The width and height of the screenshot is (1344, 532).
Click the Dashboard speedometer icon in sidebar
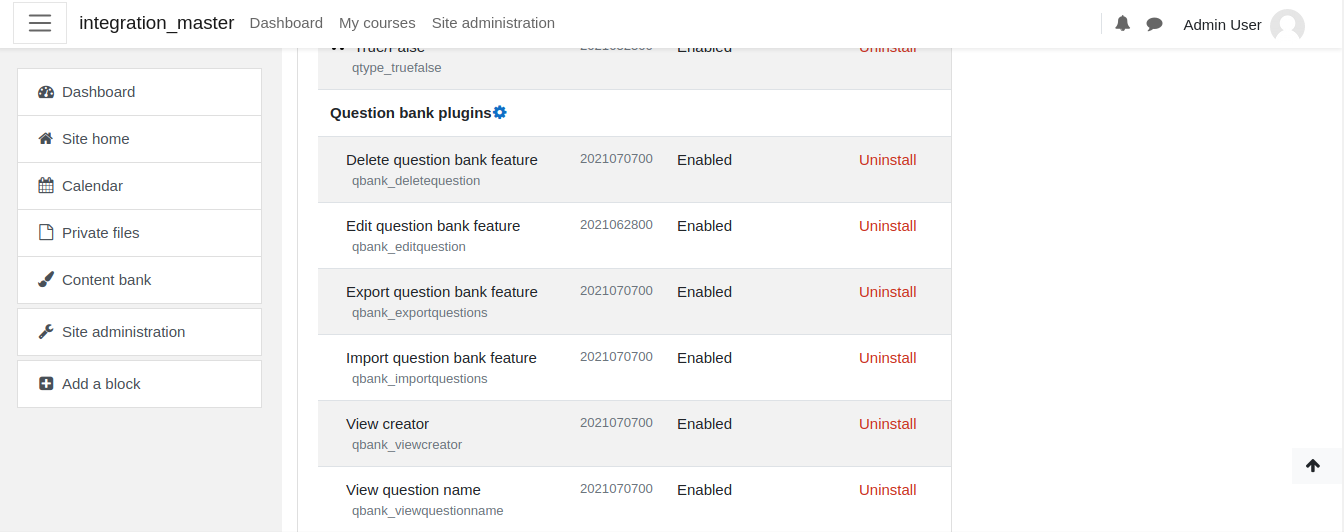46,92
